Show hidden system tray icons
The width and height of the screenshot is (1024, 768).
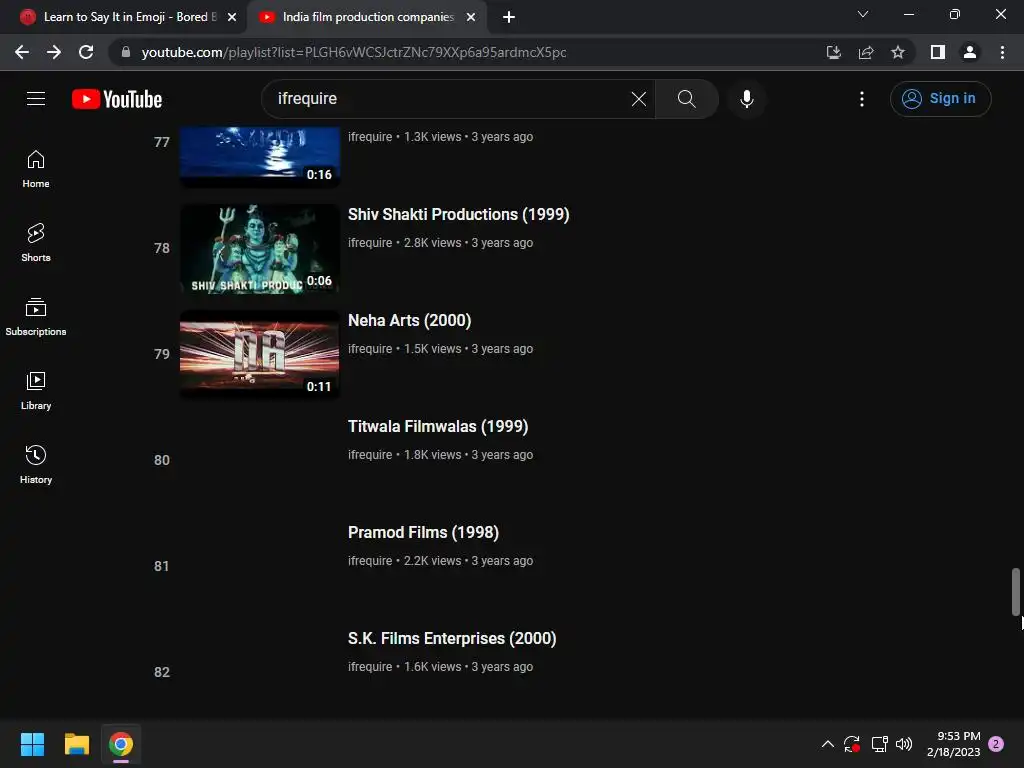coord(827,744)
